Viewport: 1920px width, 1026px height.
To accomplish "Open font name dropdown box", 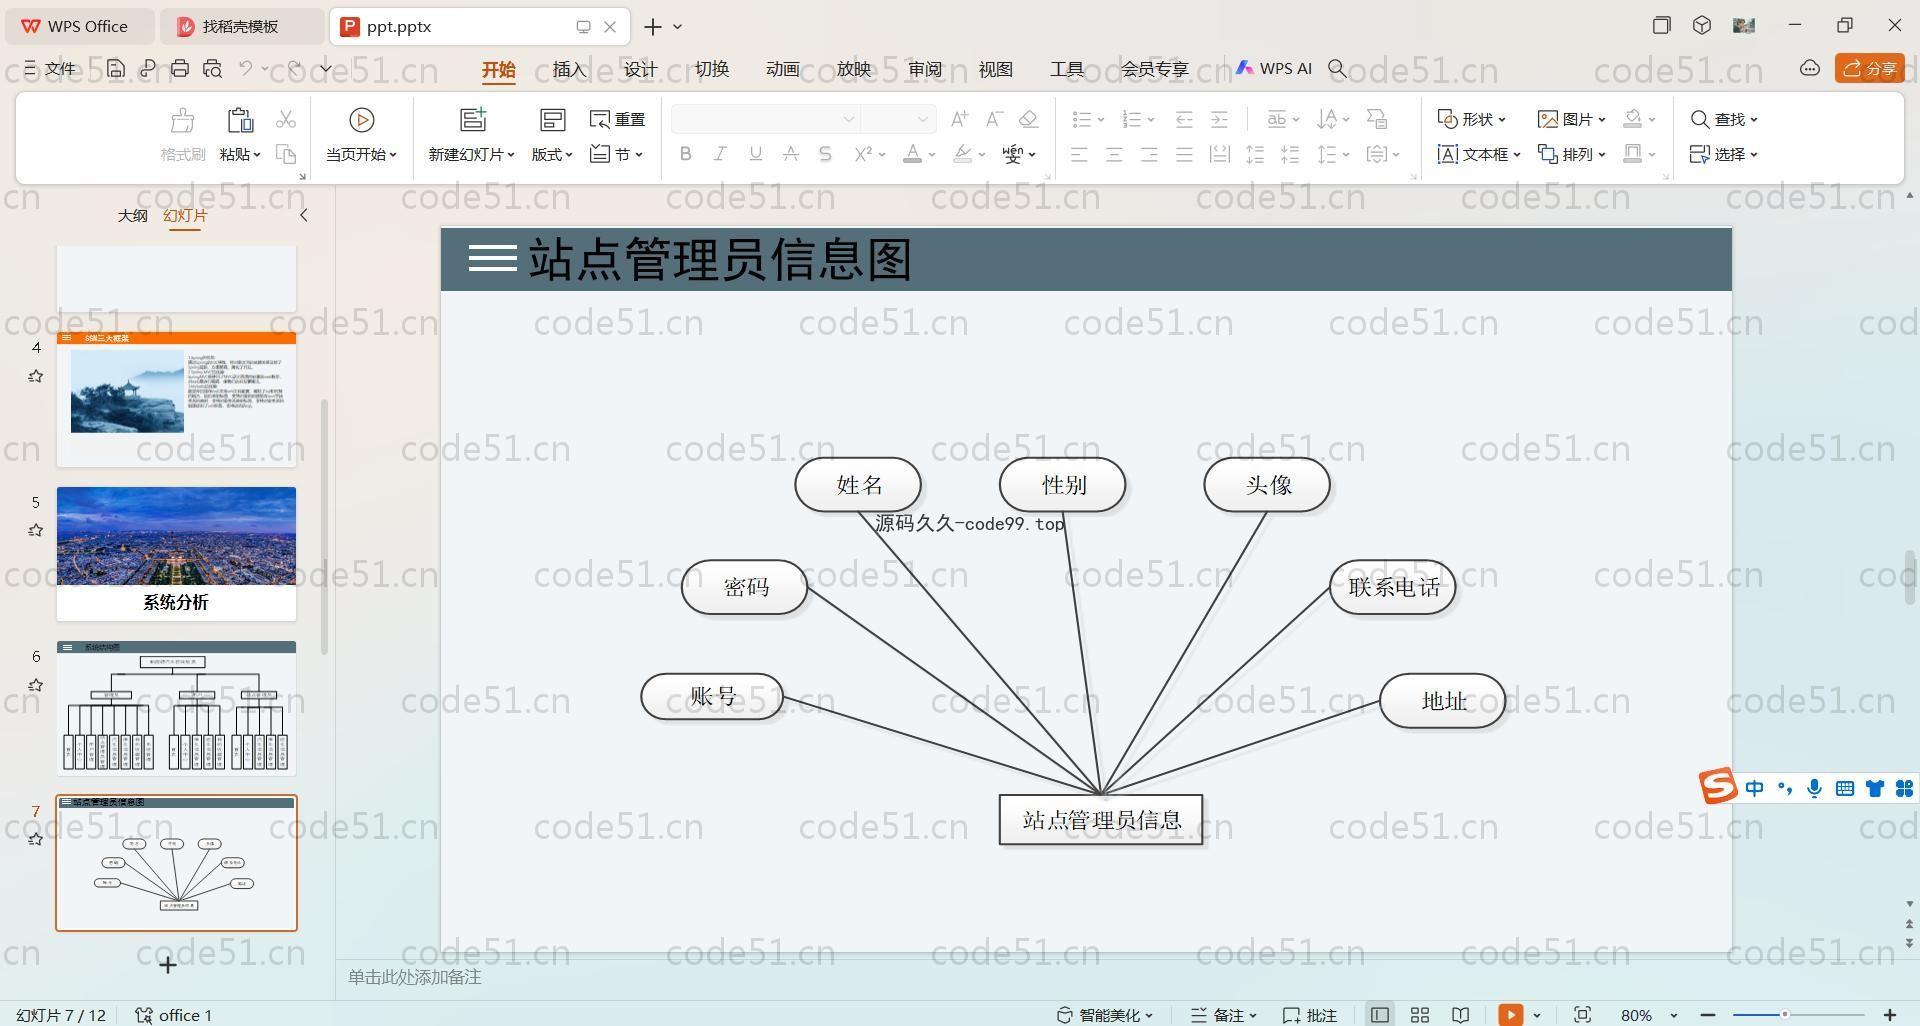I will click(x=766, y=119).
